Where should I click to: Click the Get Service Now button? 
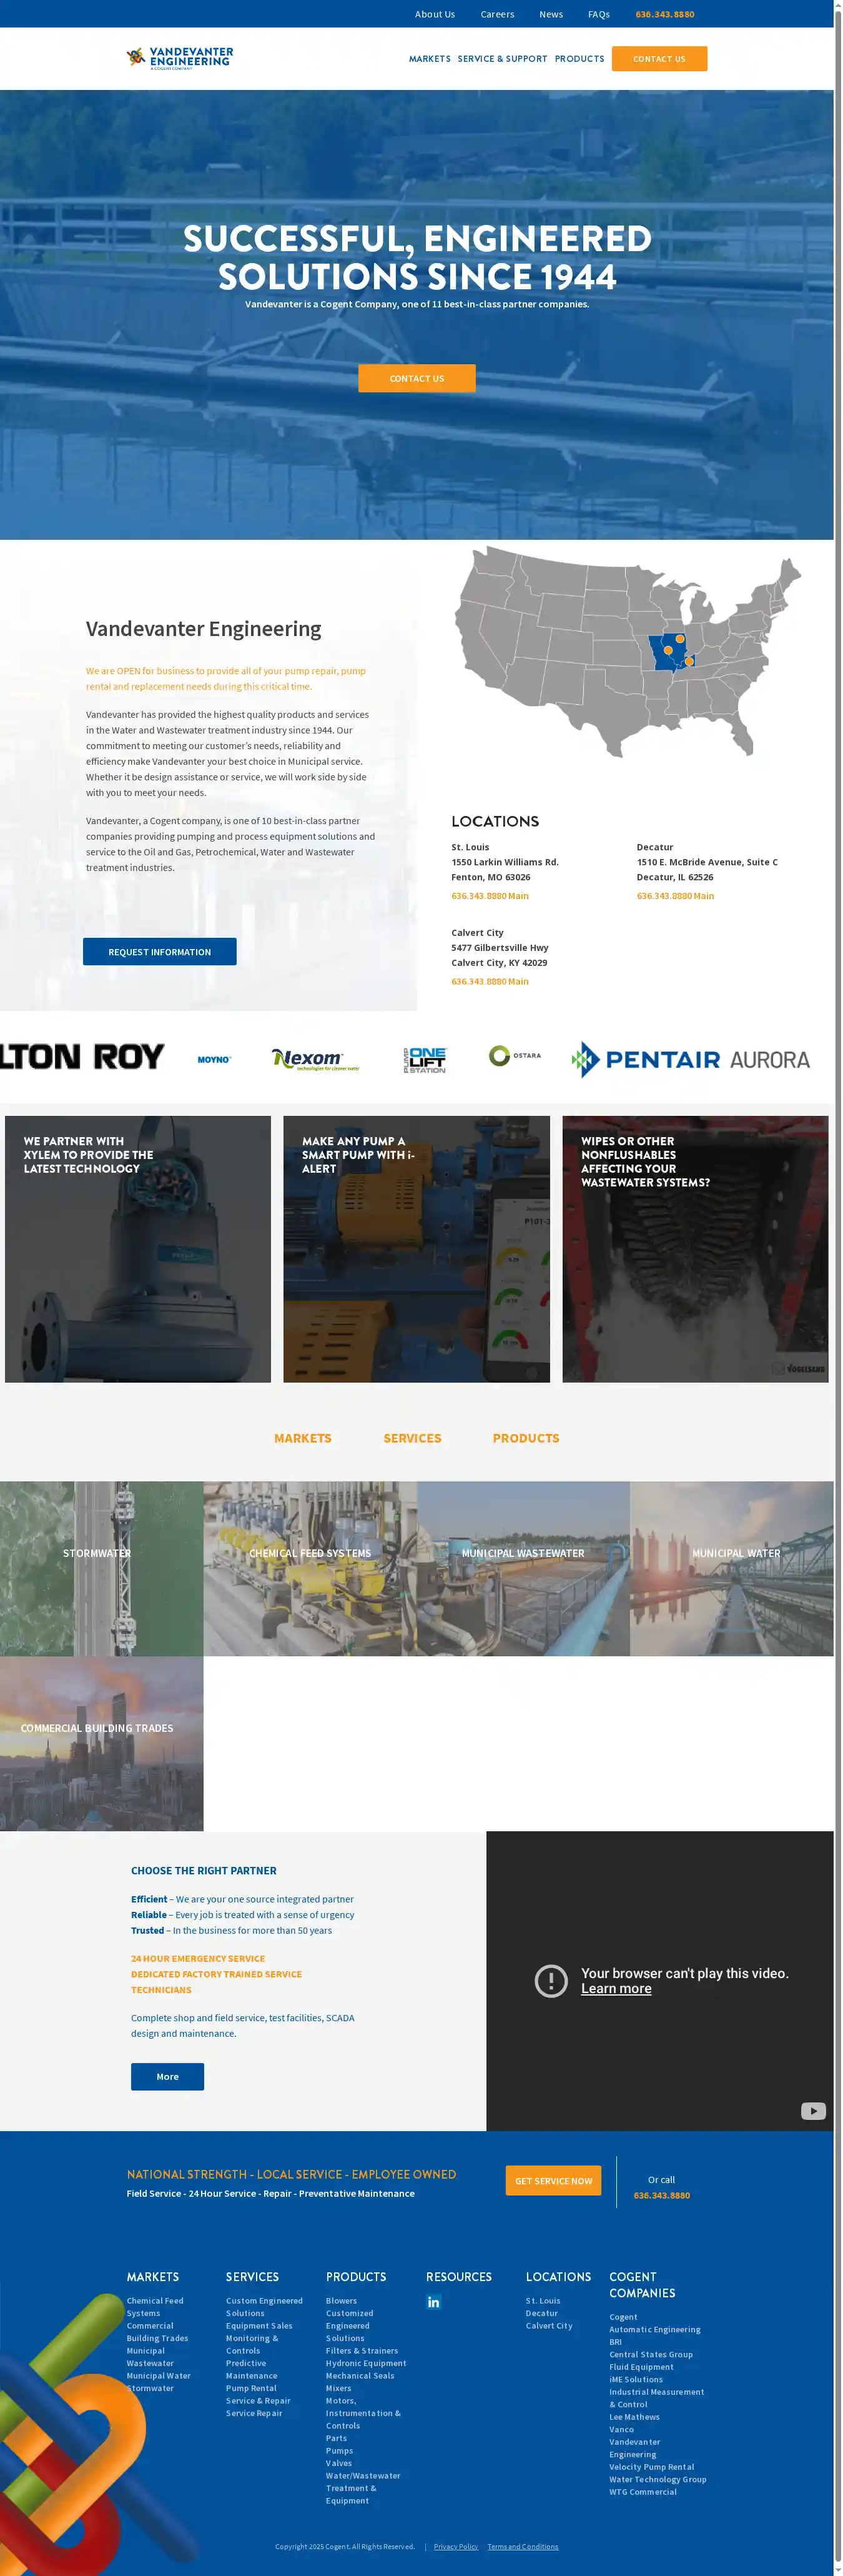pyautogui.click(x=553, y=2181)
